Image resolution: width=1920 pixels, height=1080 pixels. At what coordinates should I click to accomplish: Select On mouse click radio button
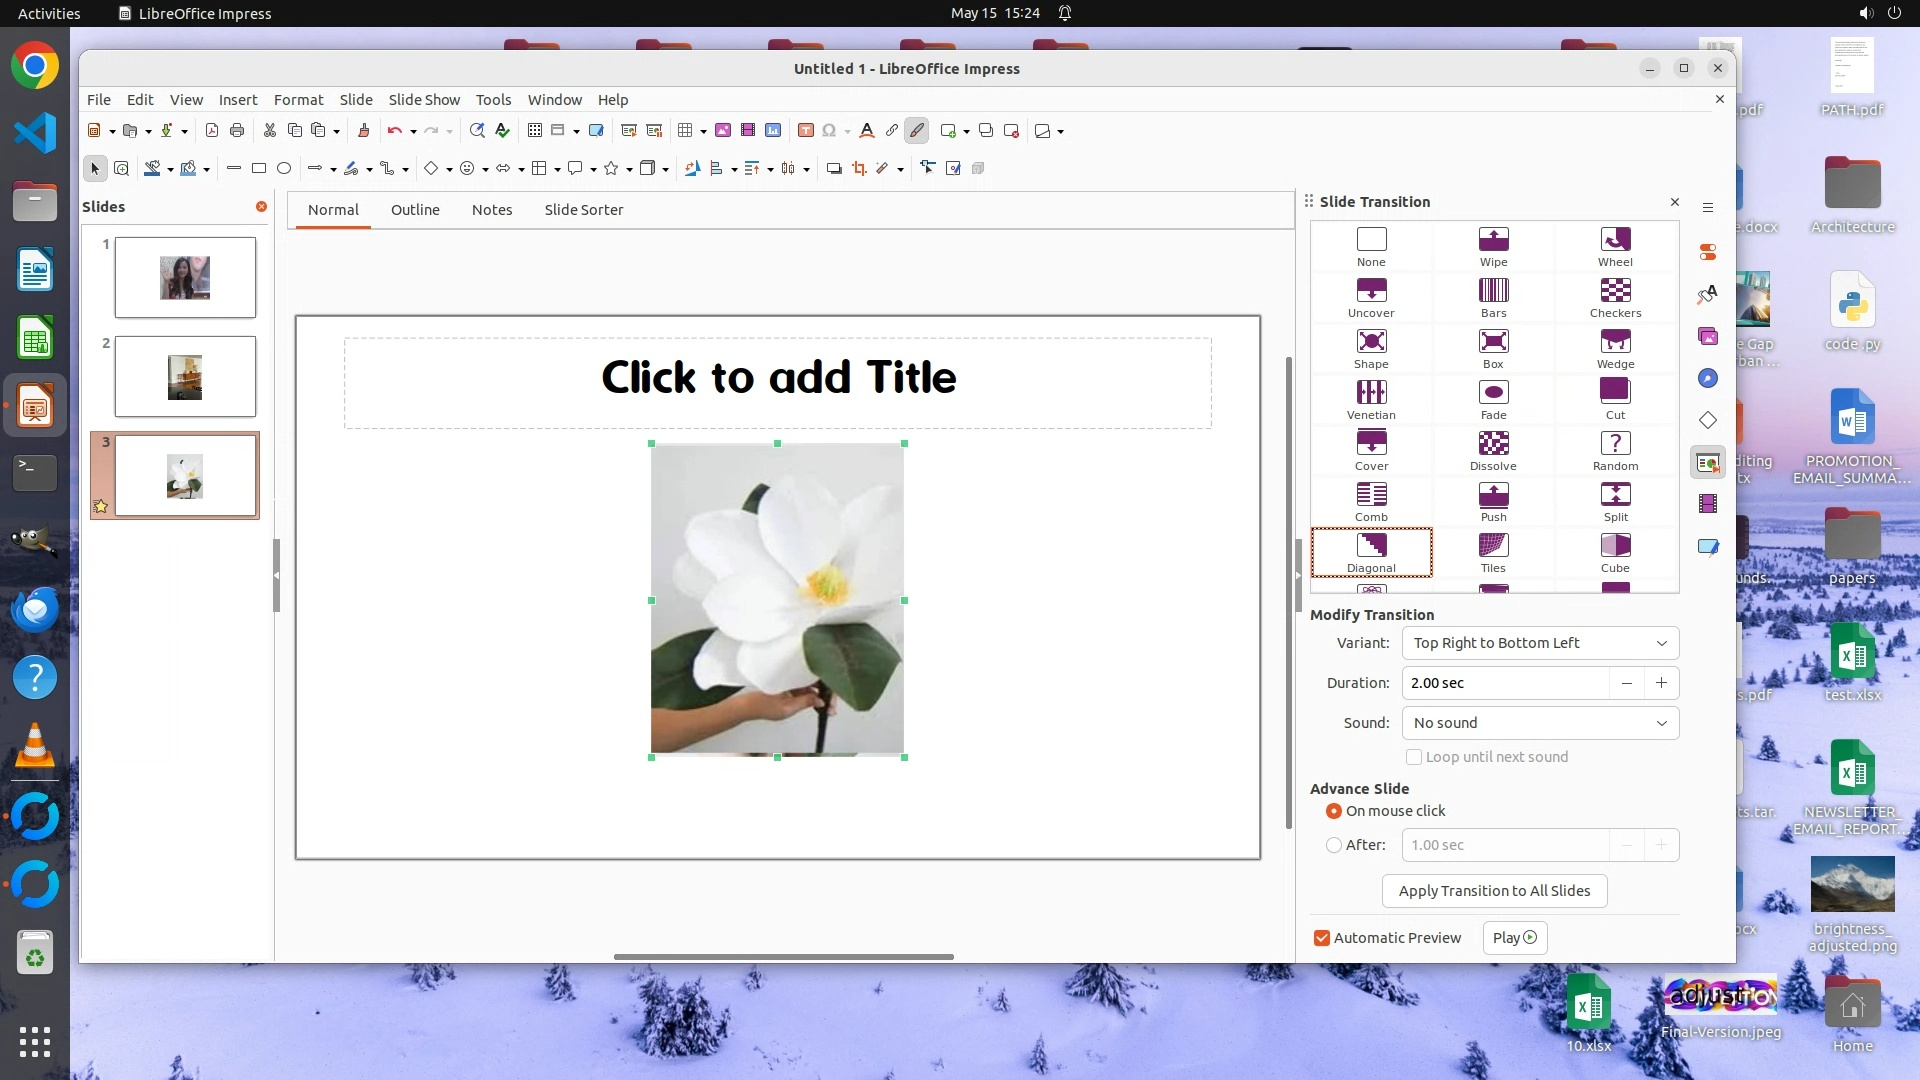(1334, 811)
